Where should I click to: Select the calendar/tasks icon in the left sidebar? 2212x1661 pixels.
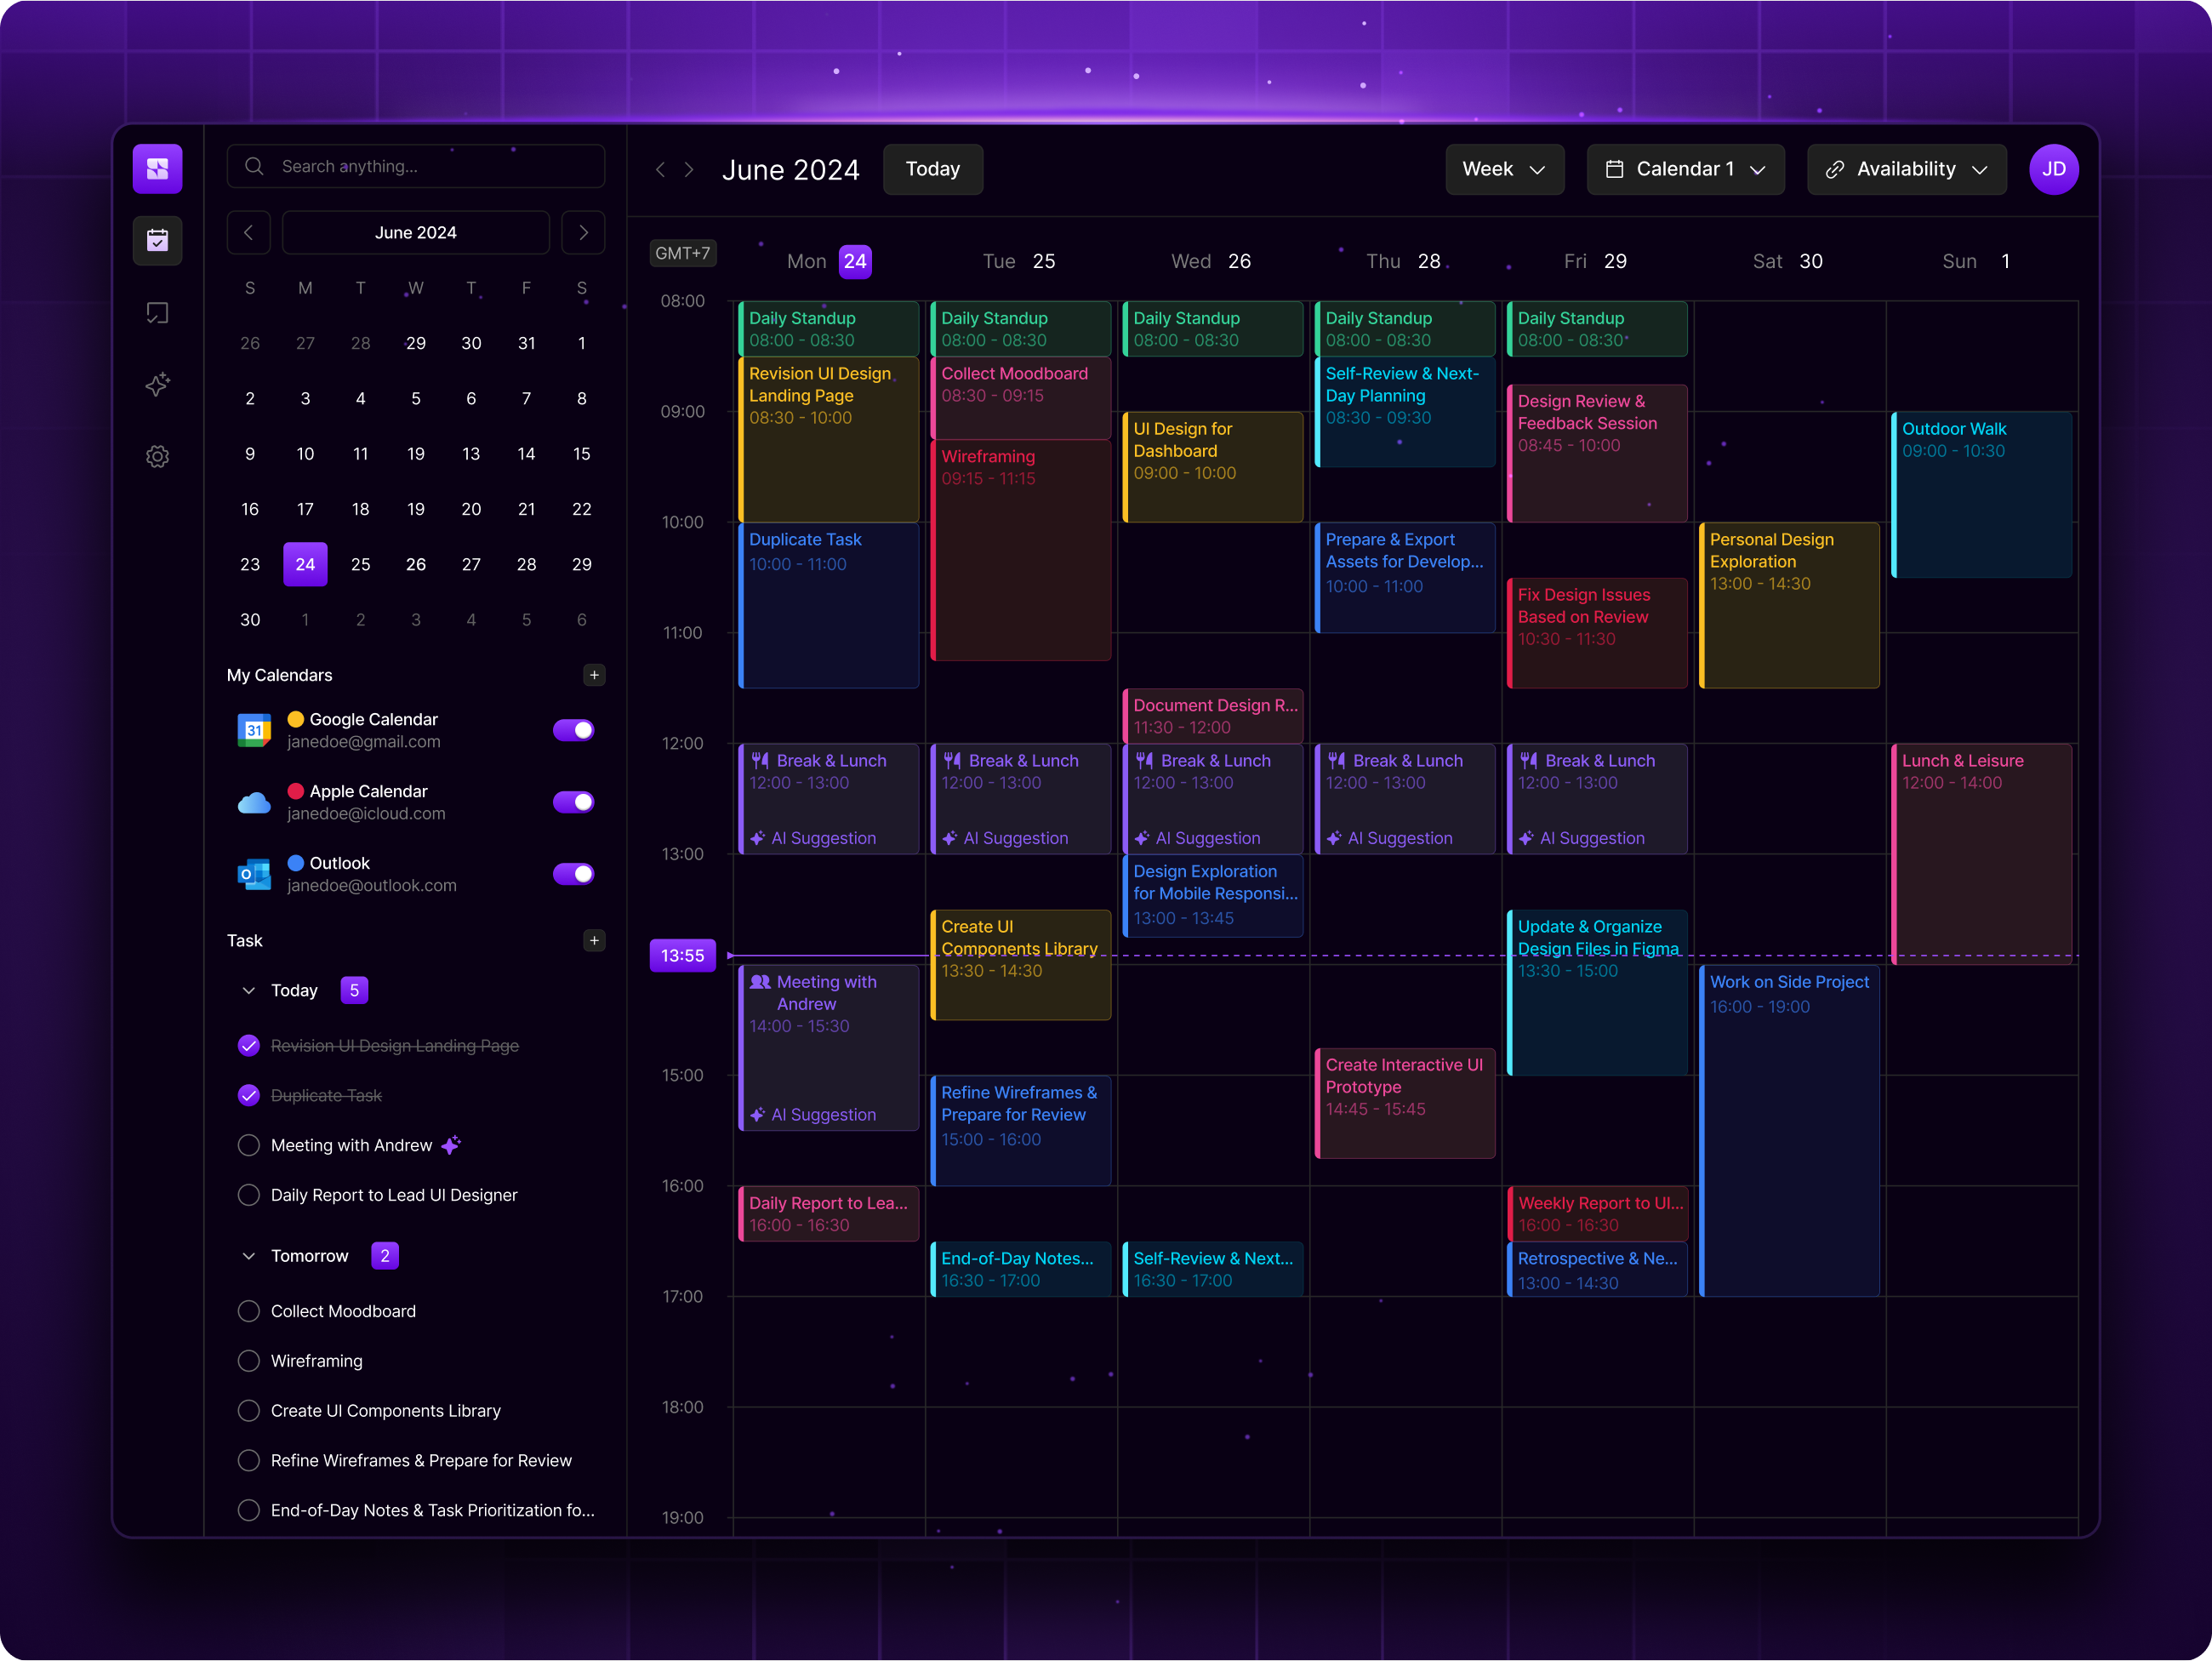pos(157,240)
